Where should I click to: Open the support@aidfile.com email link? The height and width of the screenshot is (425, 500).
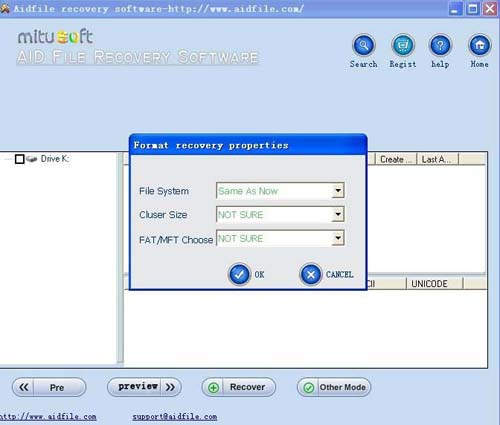[x=175, y=417]
